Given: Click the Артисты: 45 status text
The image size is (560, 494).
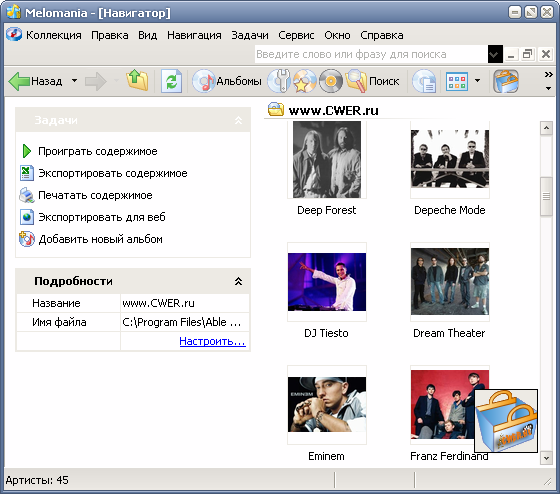Looking at the screenshot, I should [37, 480].
